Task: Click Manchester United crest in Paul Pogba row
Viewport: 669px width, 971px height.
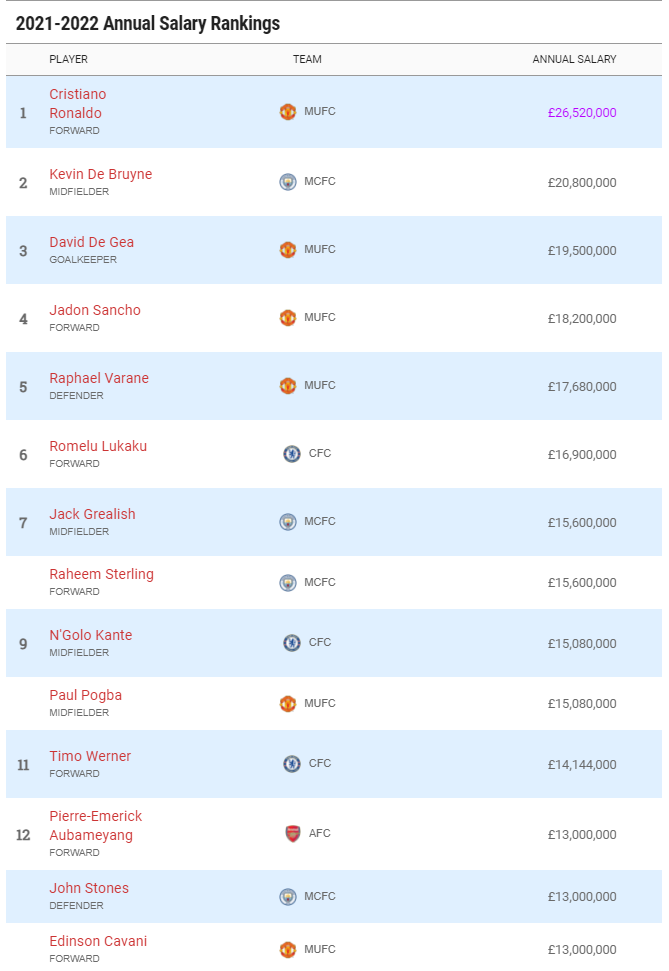Action: (x=287, y=703)
